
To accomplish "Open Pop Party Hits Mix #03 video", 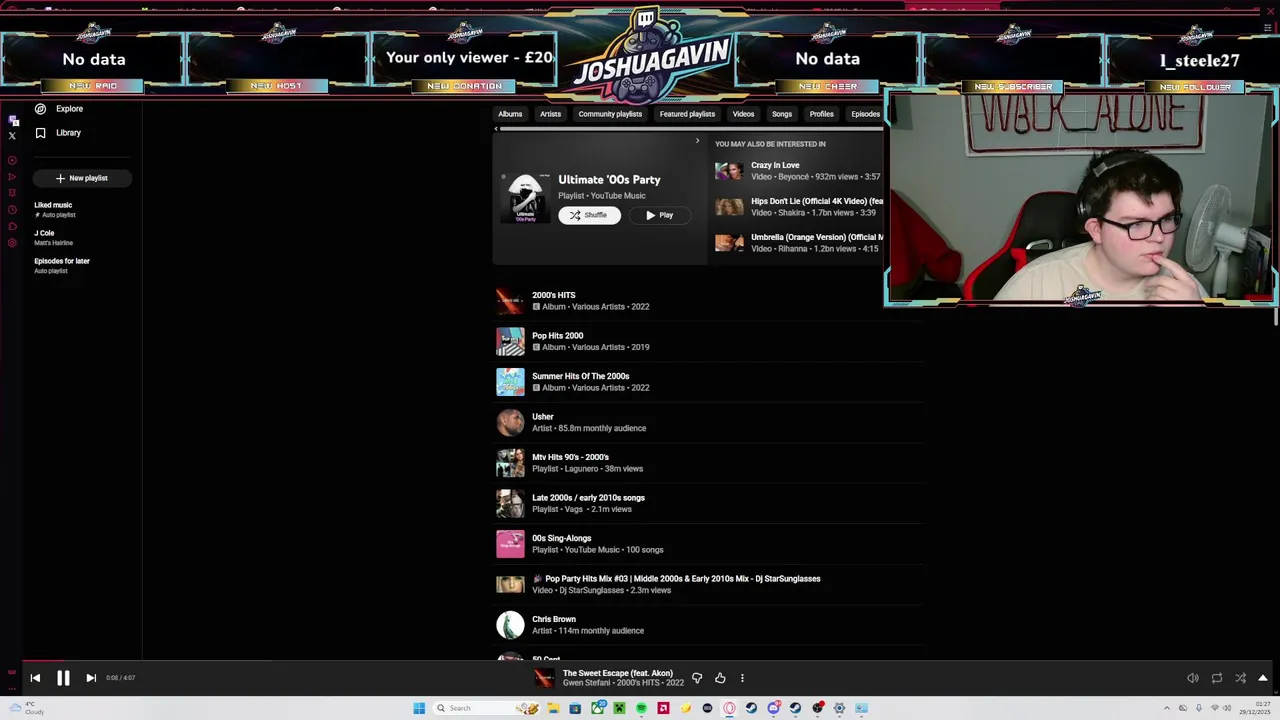I will [709, 584].
